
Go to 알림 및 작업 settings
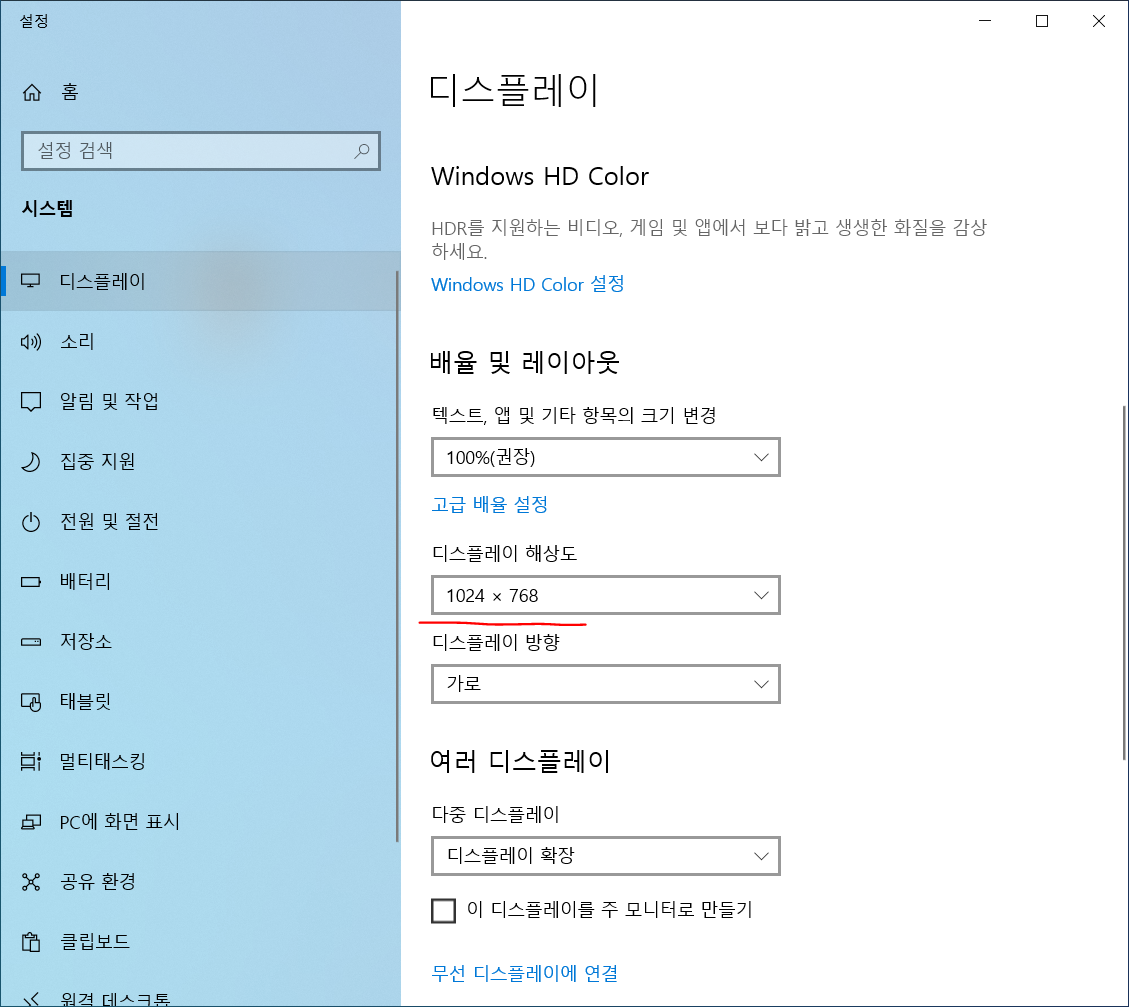pyautogui.click(x=199, y=402)
